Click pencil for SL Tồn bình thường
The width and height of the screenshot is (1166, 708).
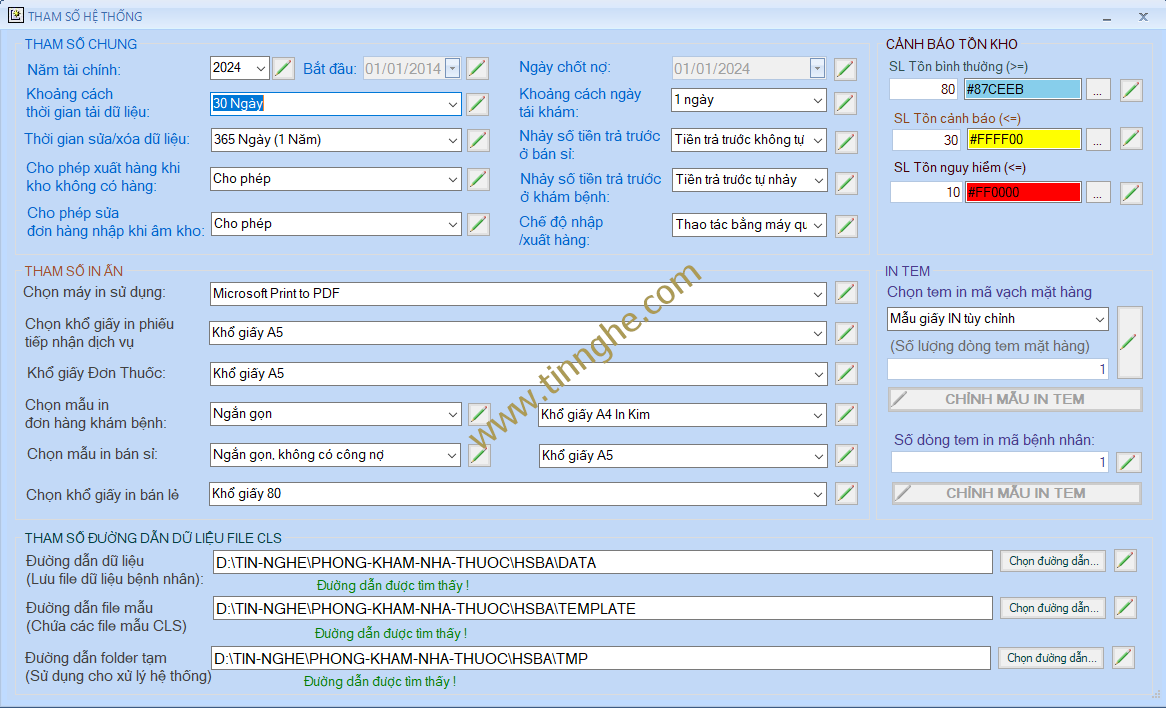tap(1131, 90)
